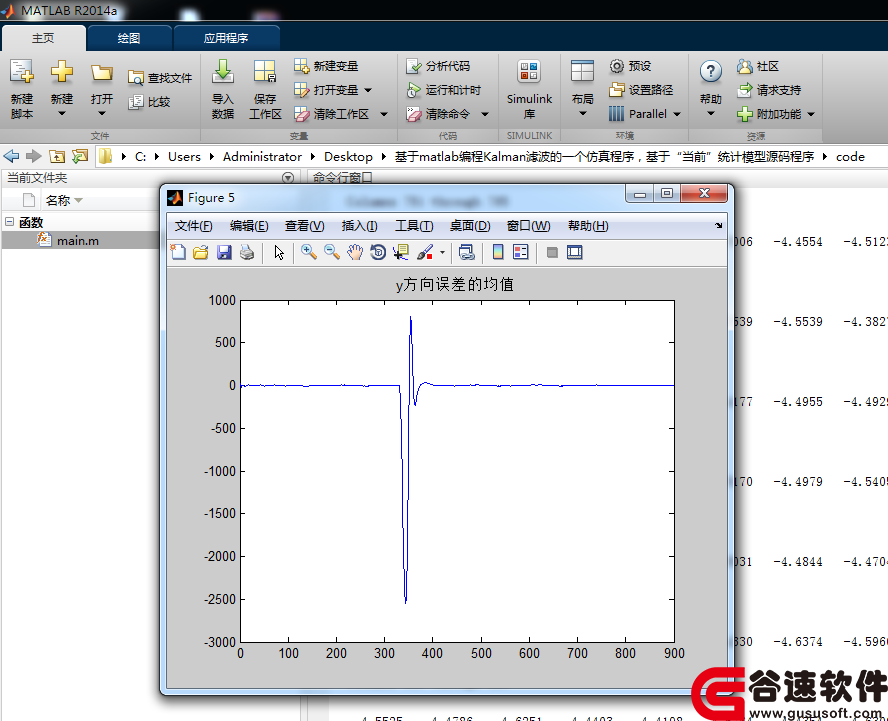
Task: Collapse the 函数 group in file list
Action: (x=10, y=222)
